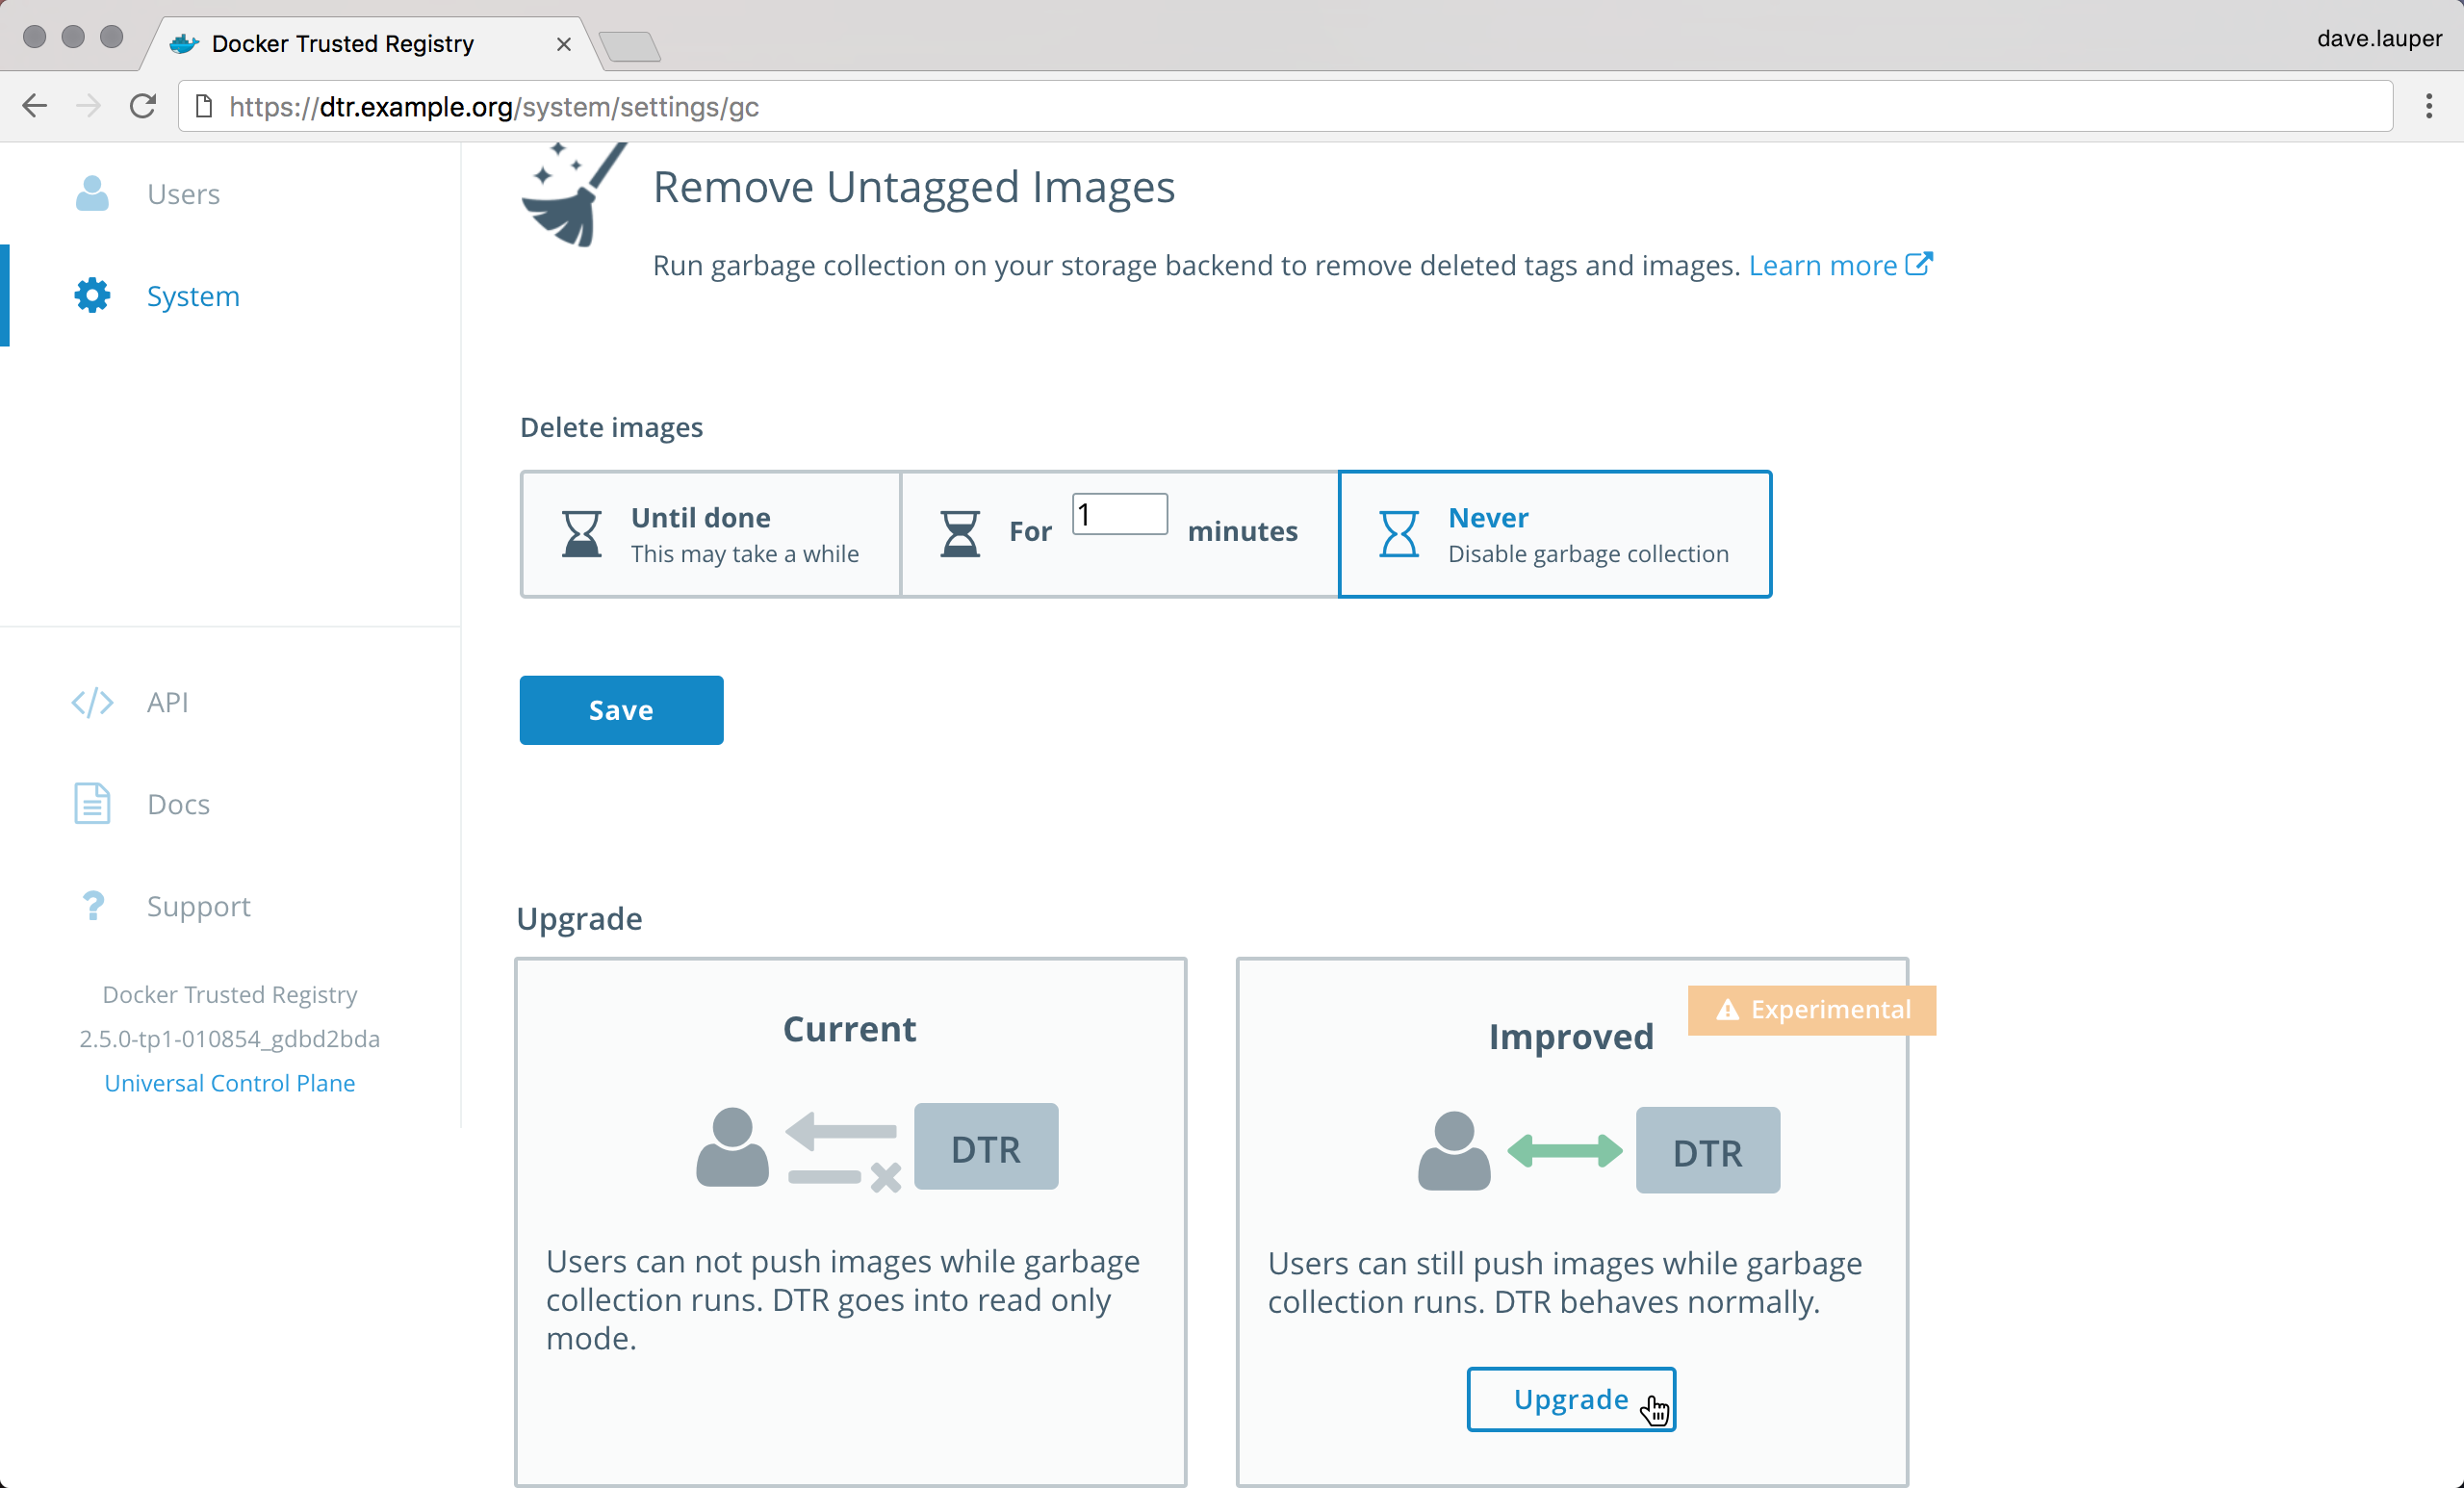The image size is (2464, 1488).
Task: Select 'Never' to disable garbage collection
Action: coord(1555,534)
